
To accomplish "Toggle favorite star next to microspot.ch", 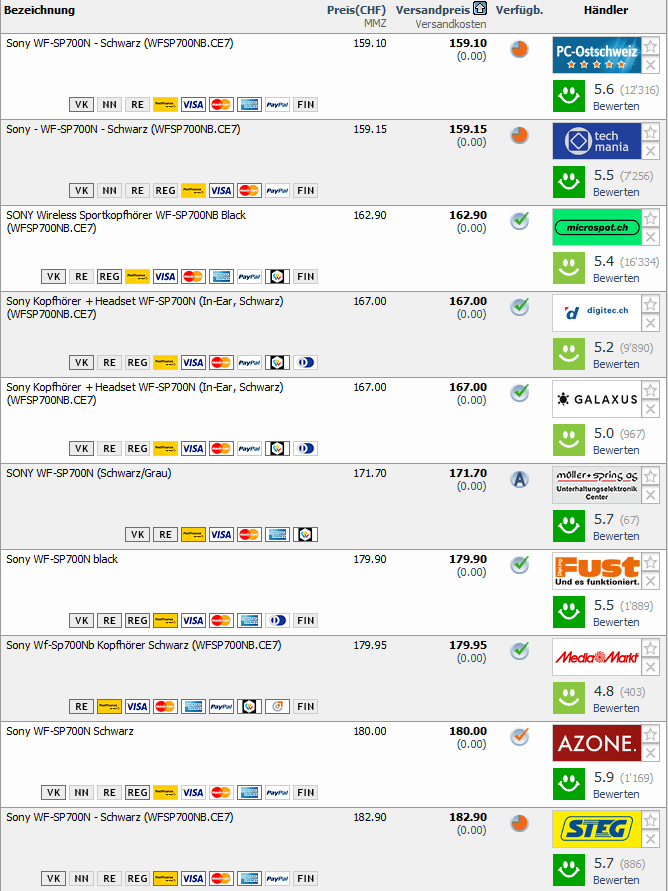I will tap(651, 219).
